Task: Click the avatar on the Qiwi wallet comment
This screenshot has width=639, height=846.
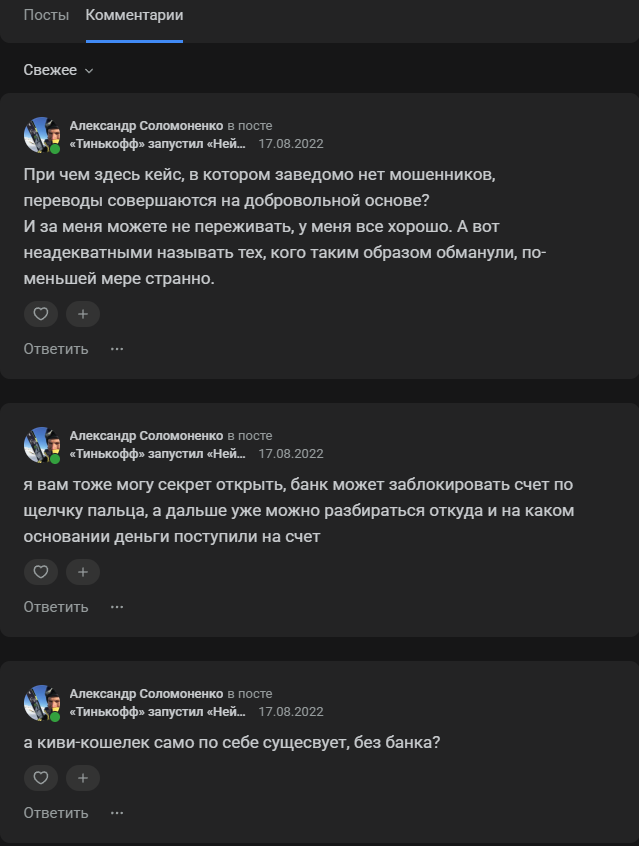Action: (x=42, y=703)
